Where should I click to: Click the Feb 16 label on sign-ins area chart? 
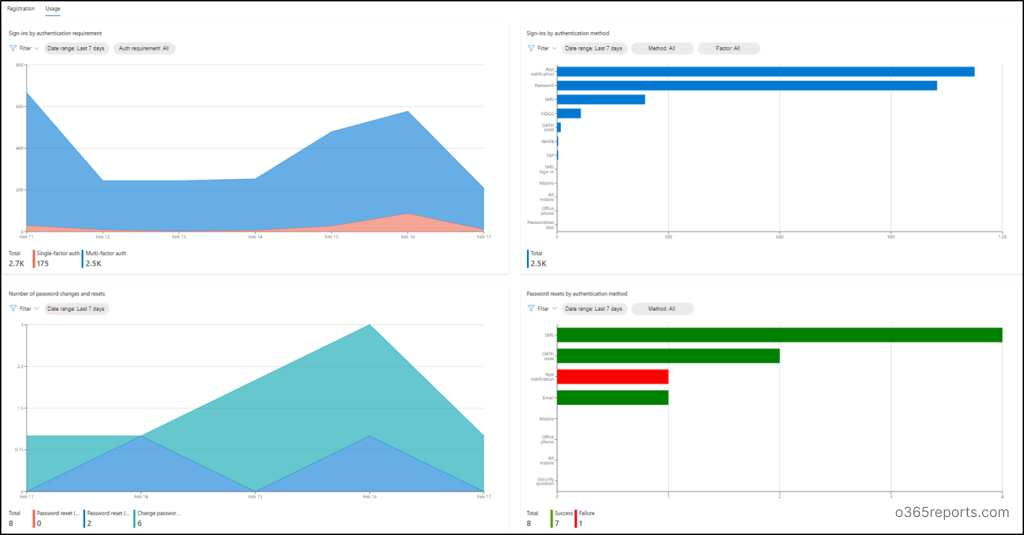(x=408, y=237)
